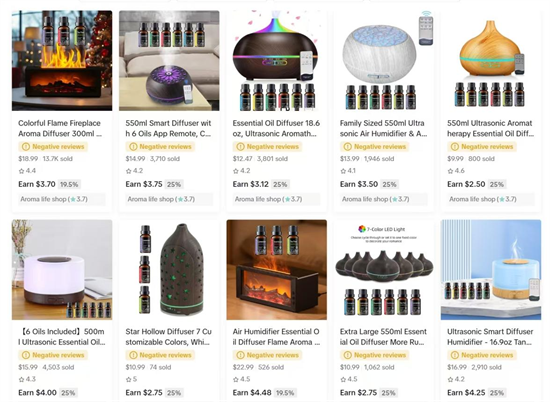Visit Aroma life shop under Earn $3.70
Screen dimensions: 550x402
pyautogui.click(x=54, y=199)
